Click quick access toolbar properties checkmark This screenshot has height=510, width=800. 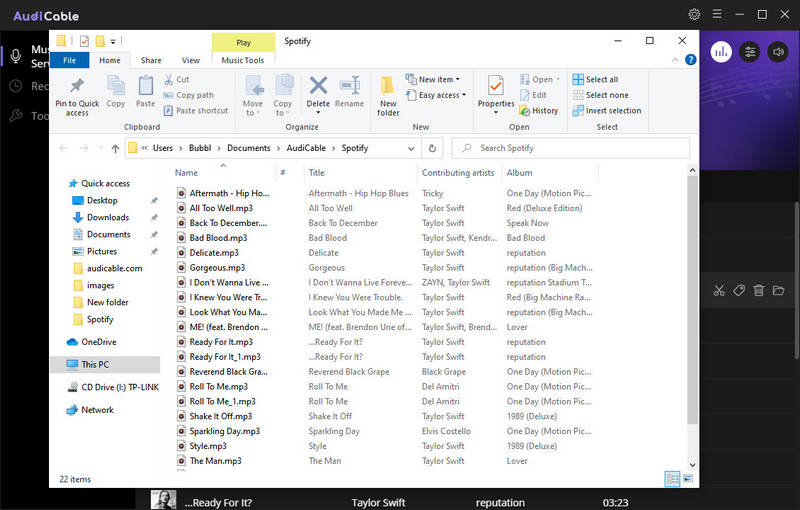[x=84, y=41]
